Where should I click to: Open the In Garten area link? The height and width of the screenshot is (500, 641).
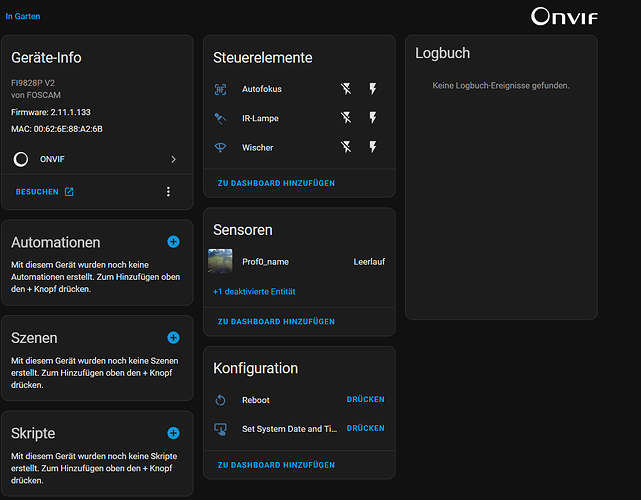coord(23,16)
